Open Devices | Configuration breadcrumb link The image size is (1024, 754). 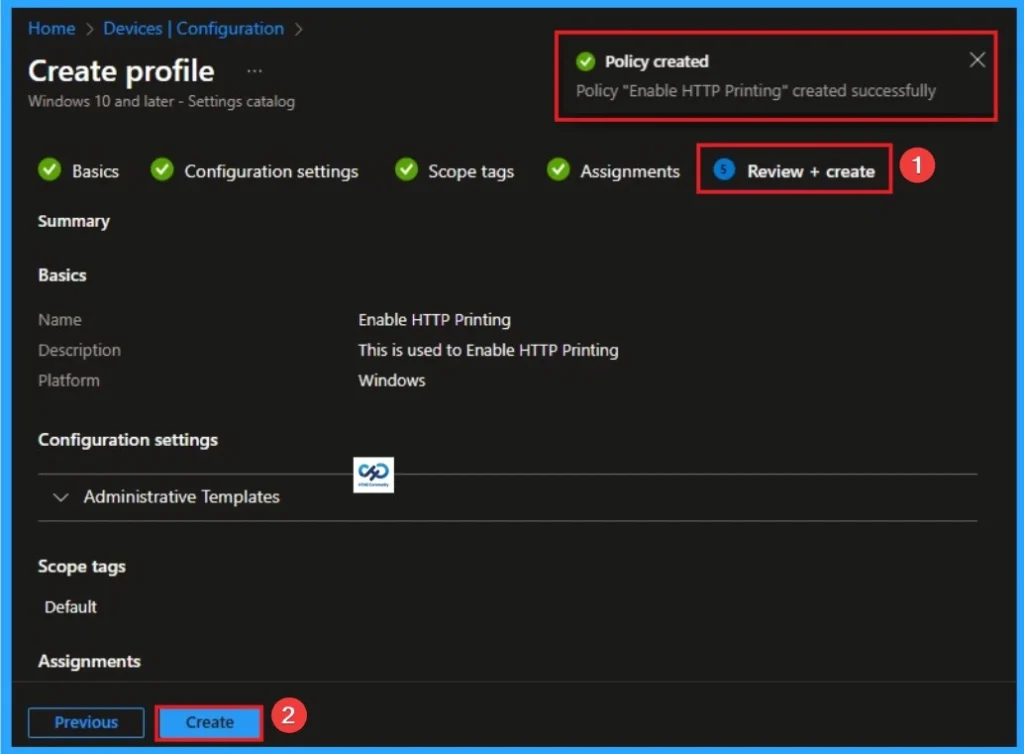coord(193,28)
